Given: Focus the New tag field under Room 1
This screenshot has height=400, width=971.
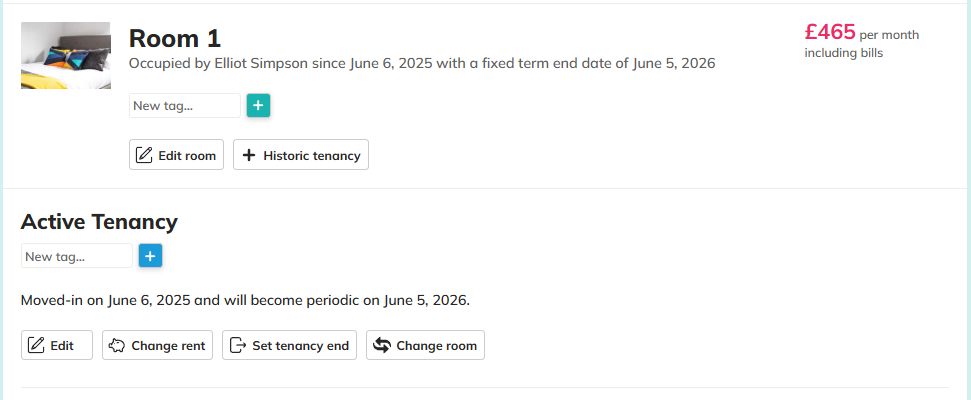Looking at the screenshot, I should pos(185,105).
